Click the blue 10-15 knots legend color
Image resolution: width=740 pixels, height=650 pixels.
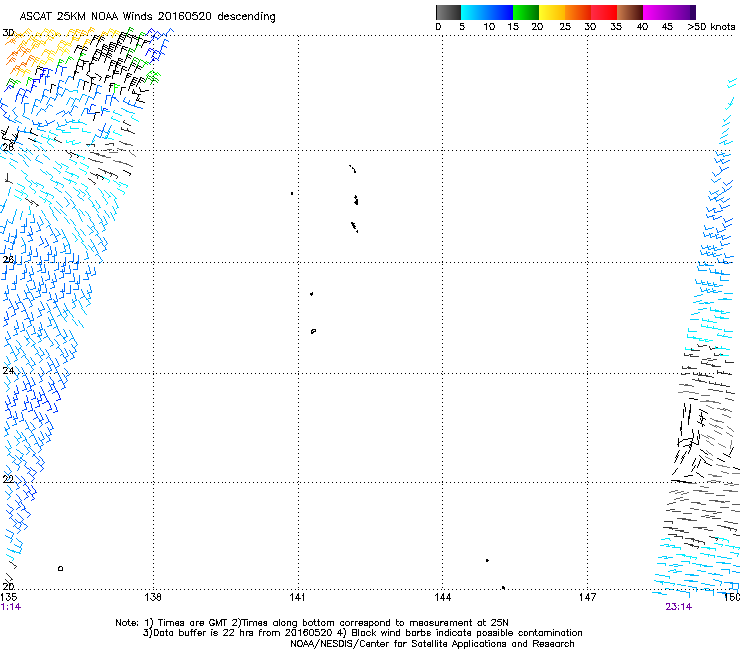pyautogui.click(x=500, y=12)
